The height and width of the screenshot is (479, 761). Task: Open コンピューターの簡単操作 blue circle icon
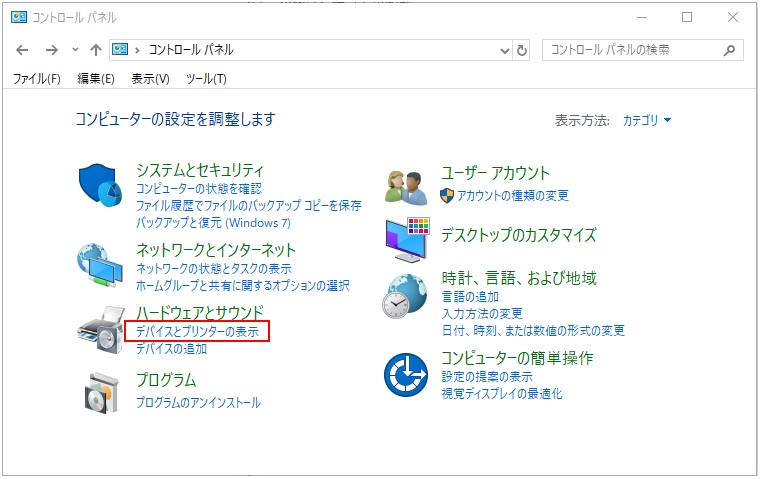point(406,375)
